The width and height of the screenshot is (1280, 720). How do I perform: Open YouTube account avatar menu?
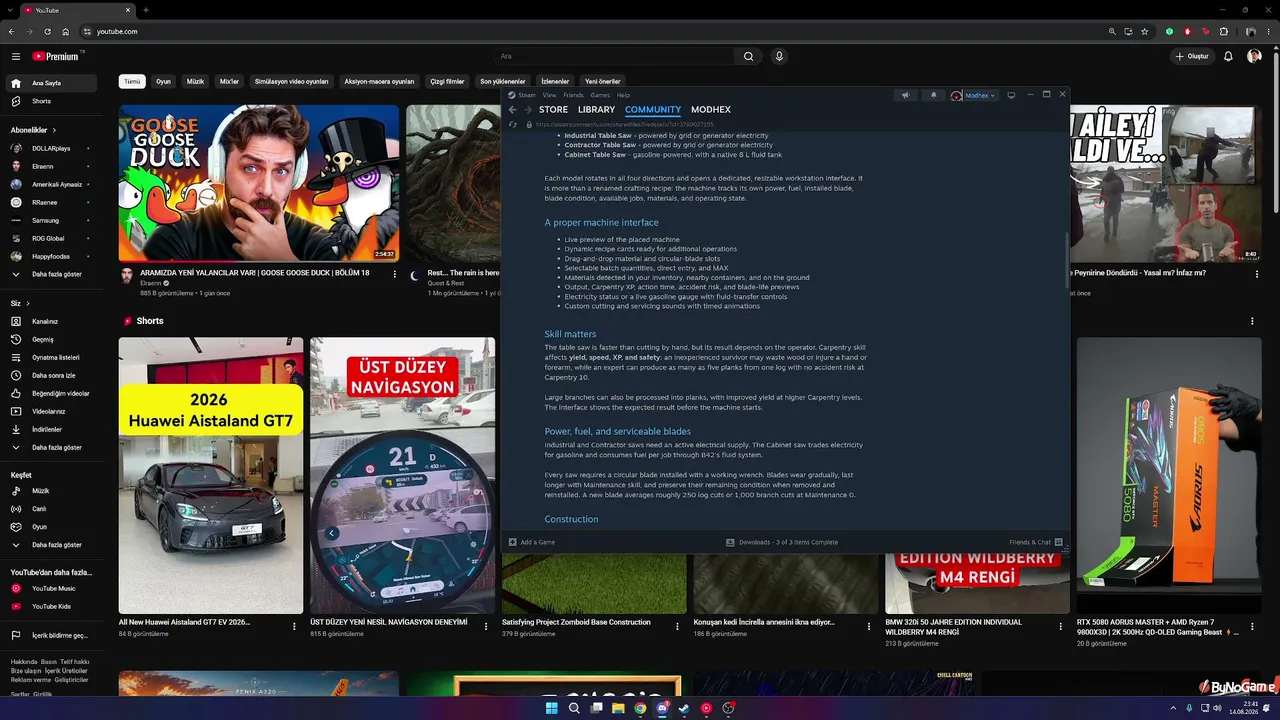(1254, 57)
